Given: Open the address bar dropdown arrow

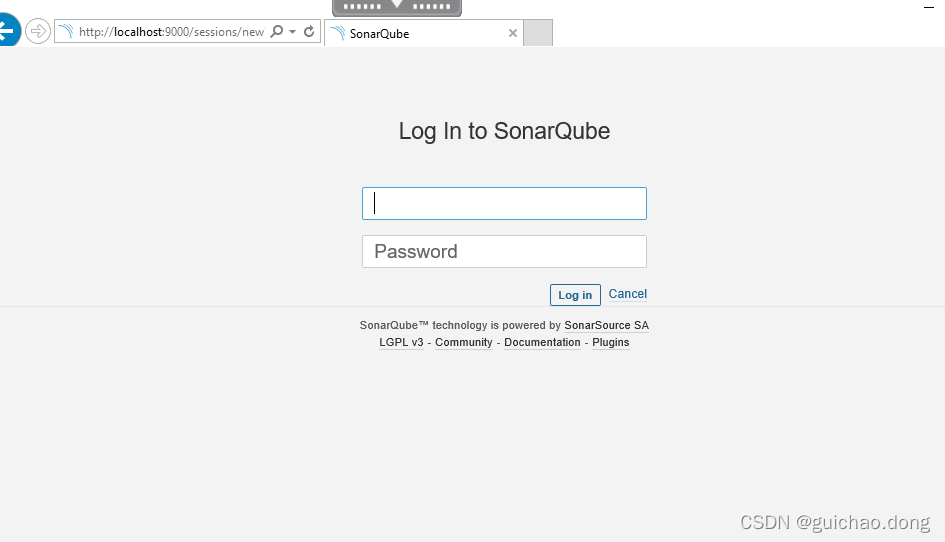Looking at the screenshot, I should pyautogui.click(x=292, y=31).
